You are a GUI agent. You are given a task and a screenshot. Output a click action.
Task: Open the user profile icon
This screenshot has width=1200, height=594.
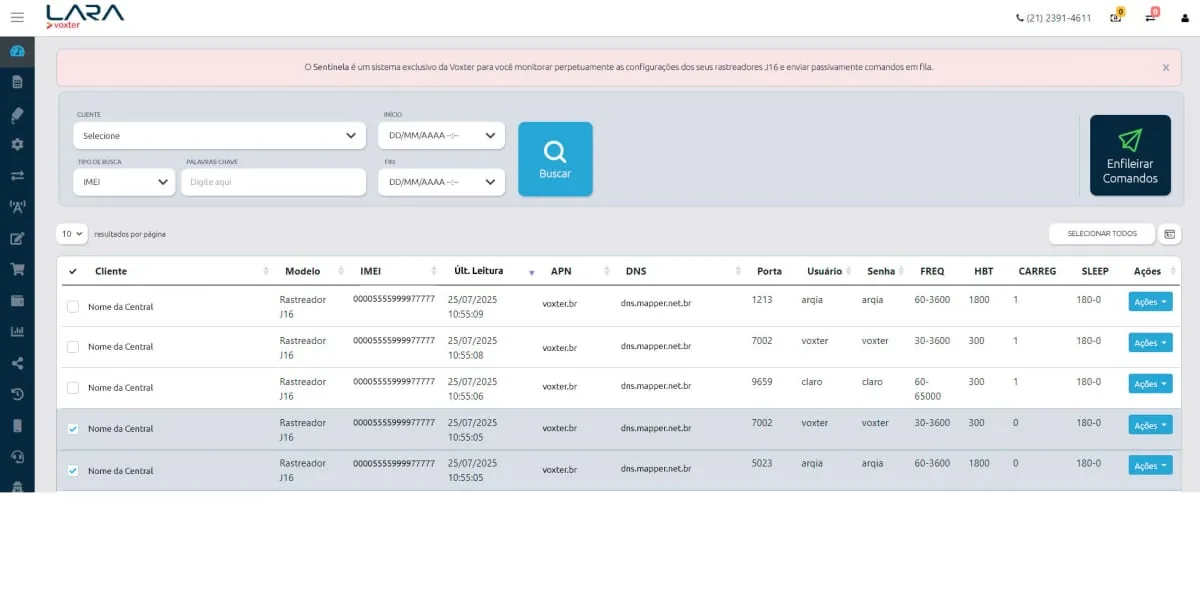tap(1185, 18)
